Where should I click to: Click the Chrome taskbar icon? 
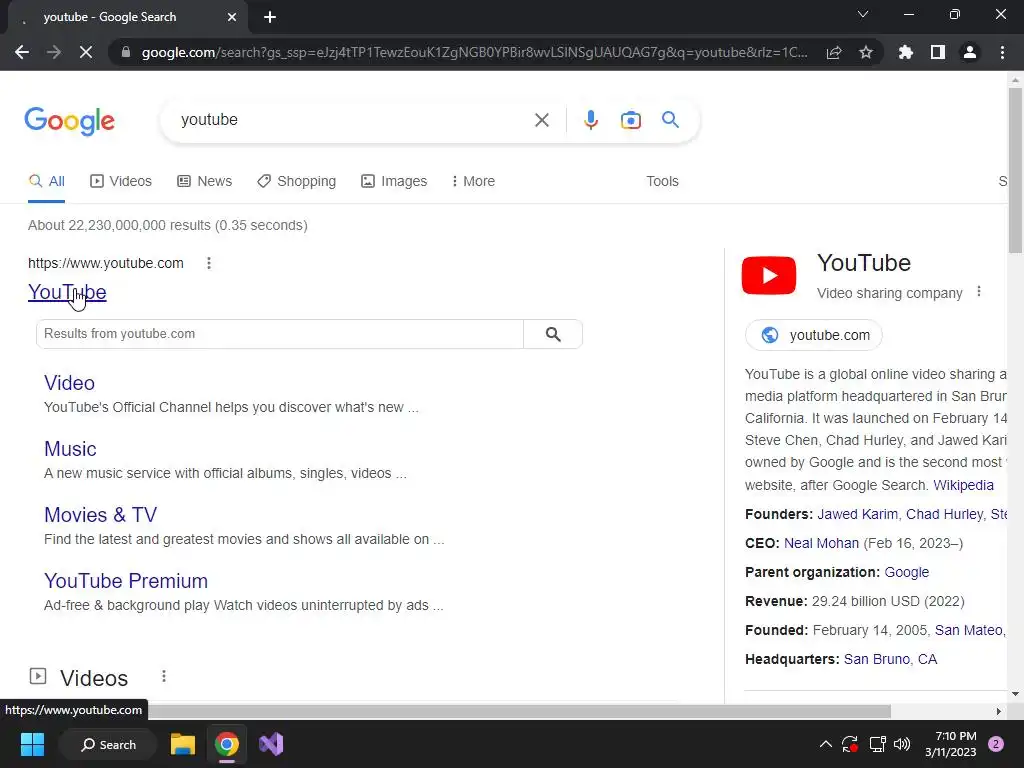point(227,744)
